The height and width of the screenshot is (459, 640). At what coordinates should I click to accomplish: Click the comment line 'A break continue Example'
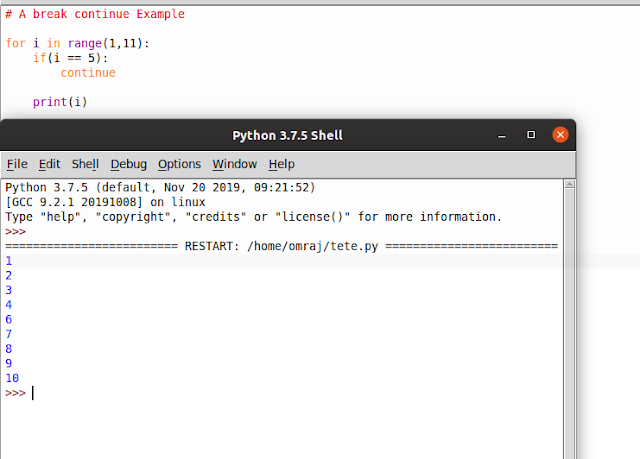point(95,14)
